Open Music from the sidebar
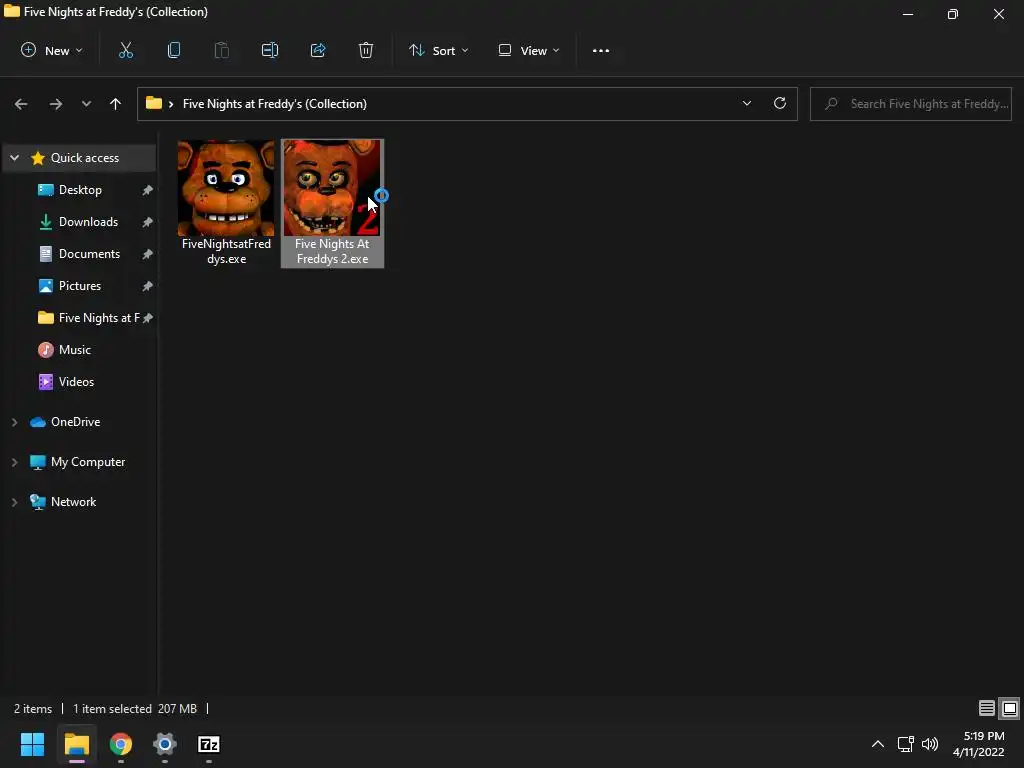The image size is (1024, 768). click(x=74, y=350)
